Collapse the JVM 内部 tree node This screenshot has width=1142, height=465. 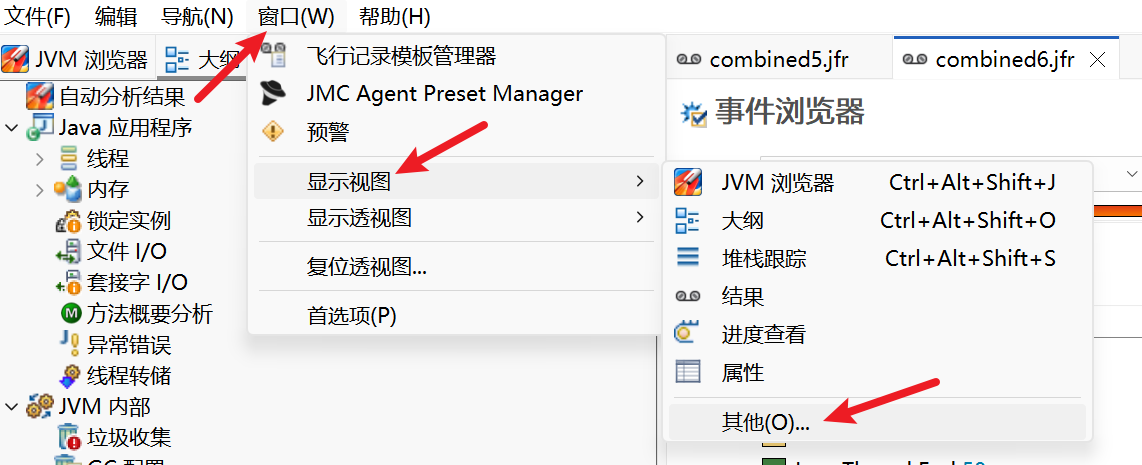coord(12,407)
